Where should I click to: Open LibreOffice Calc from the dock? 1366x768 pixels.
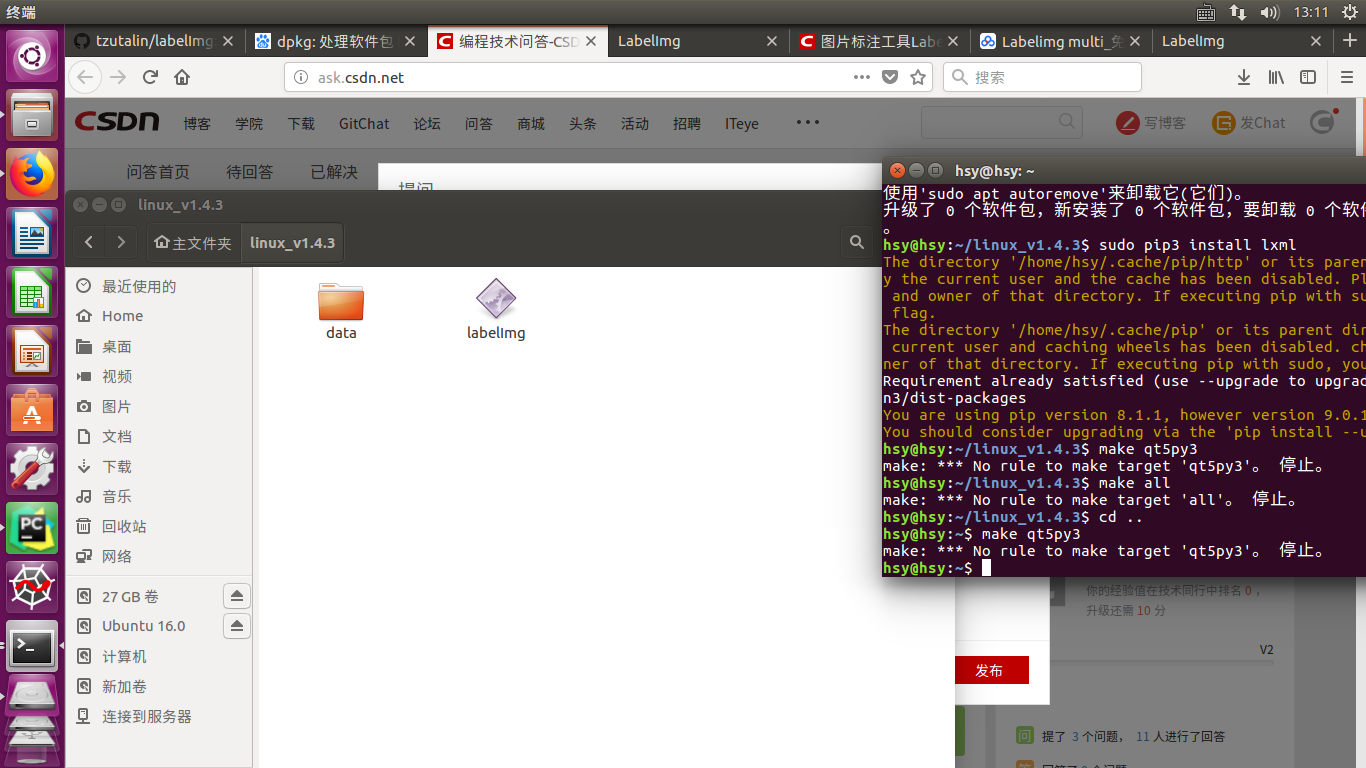32,293
